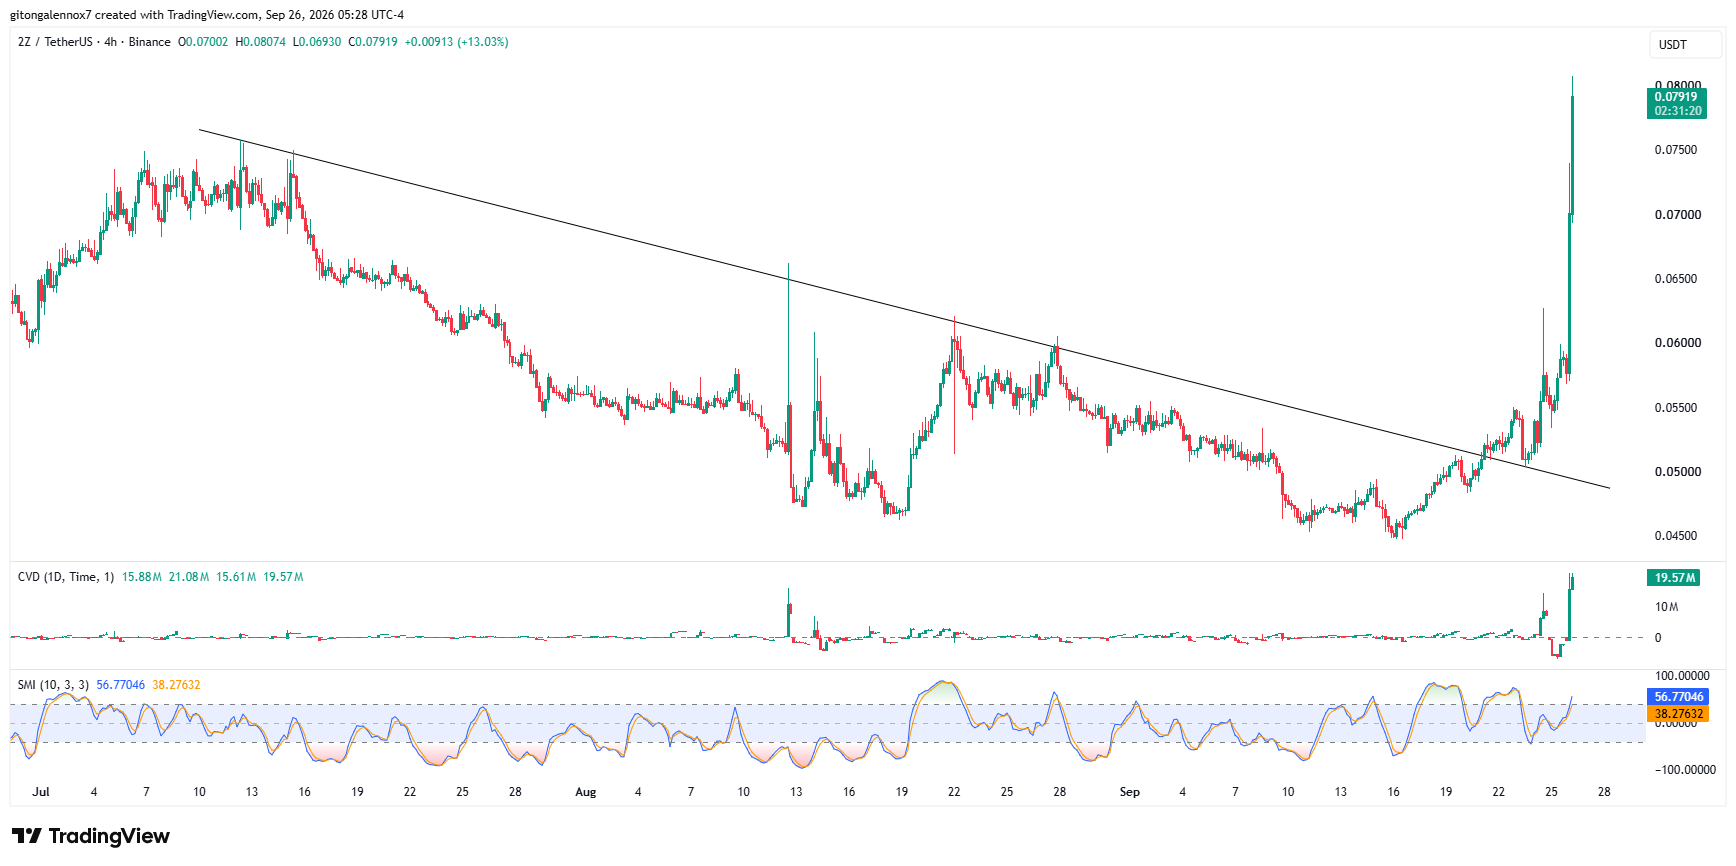
Task: Click the 0.07000 price axis label
Action: coord(1677,215)
